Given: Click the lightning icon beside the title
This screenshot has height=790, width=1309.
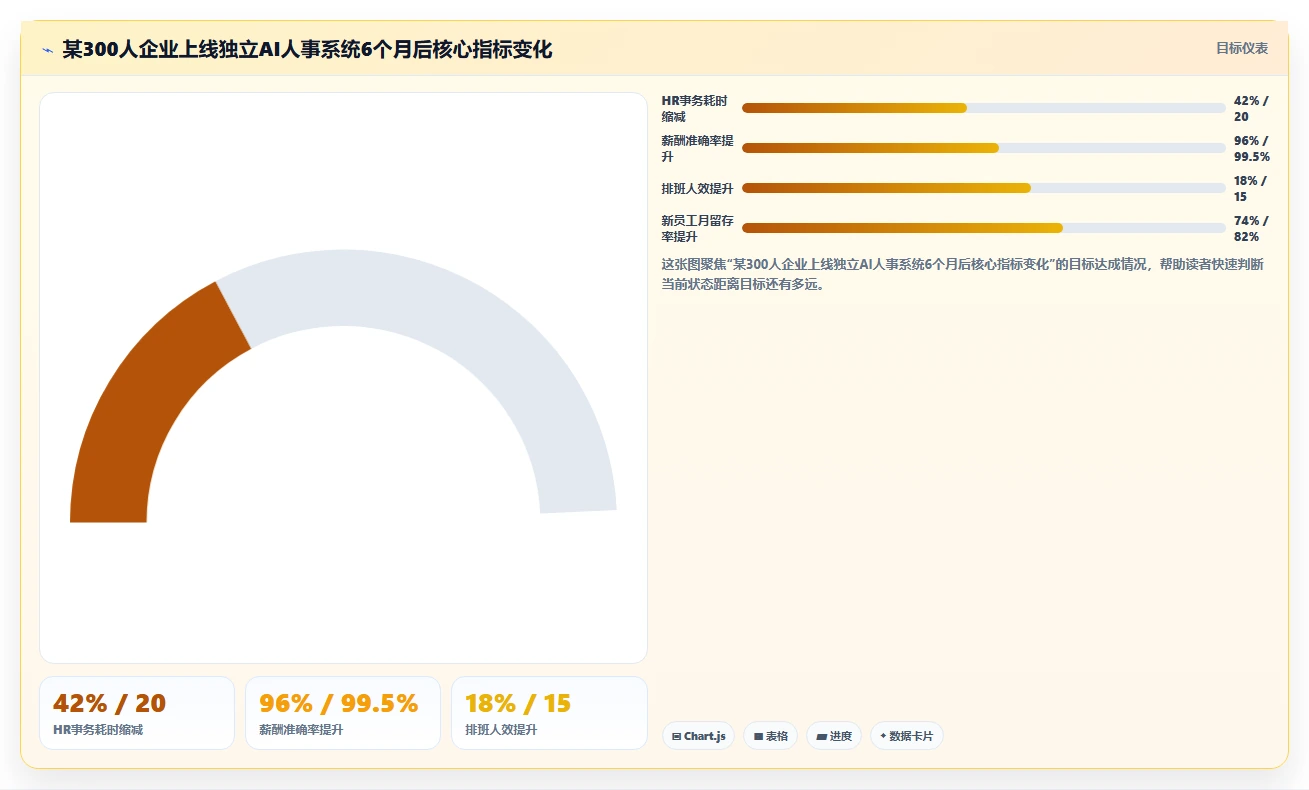Looking at the screenshot, I should (47, 49).
